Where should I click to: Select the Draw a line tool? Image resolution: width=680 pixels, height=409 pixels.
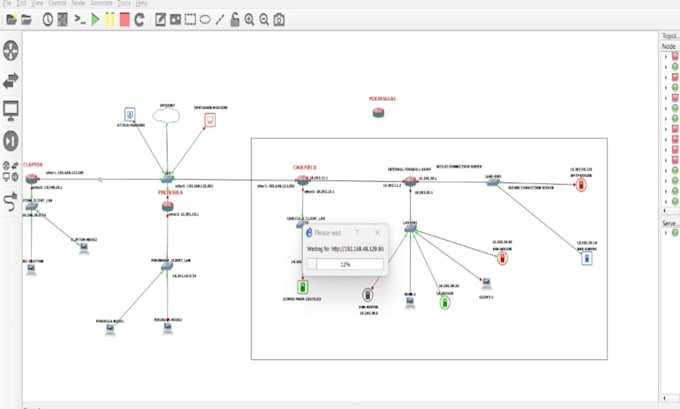[x=220, y=20]
